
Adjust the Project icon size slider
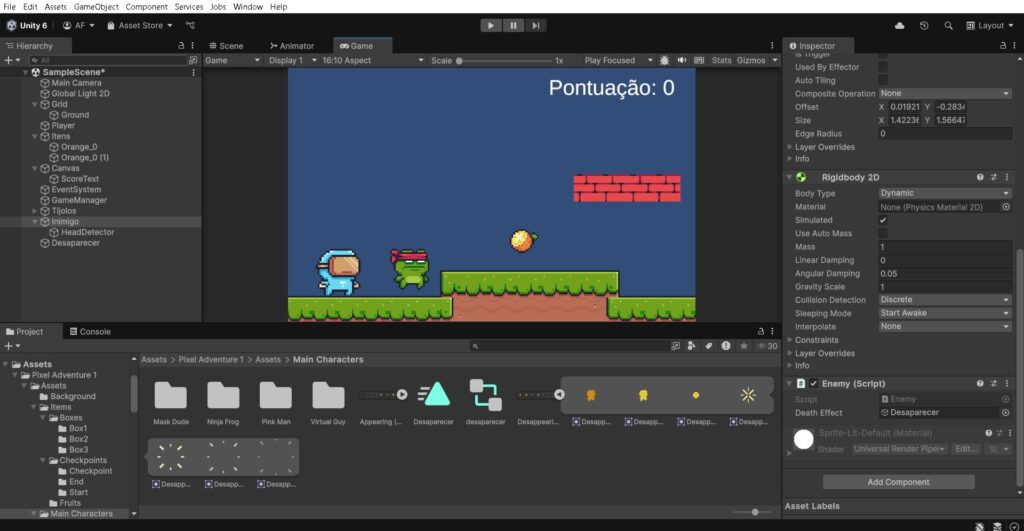pos(755,513)
